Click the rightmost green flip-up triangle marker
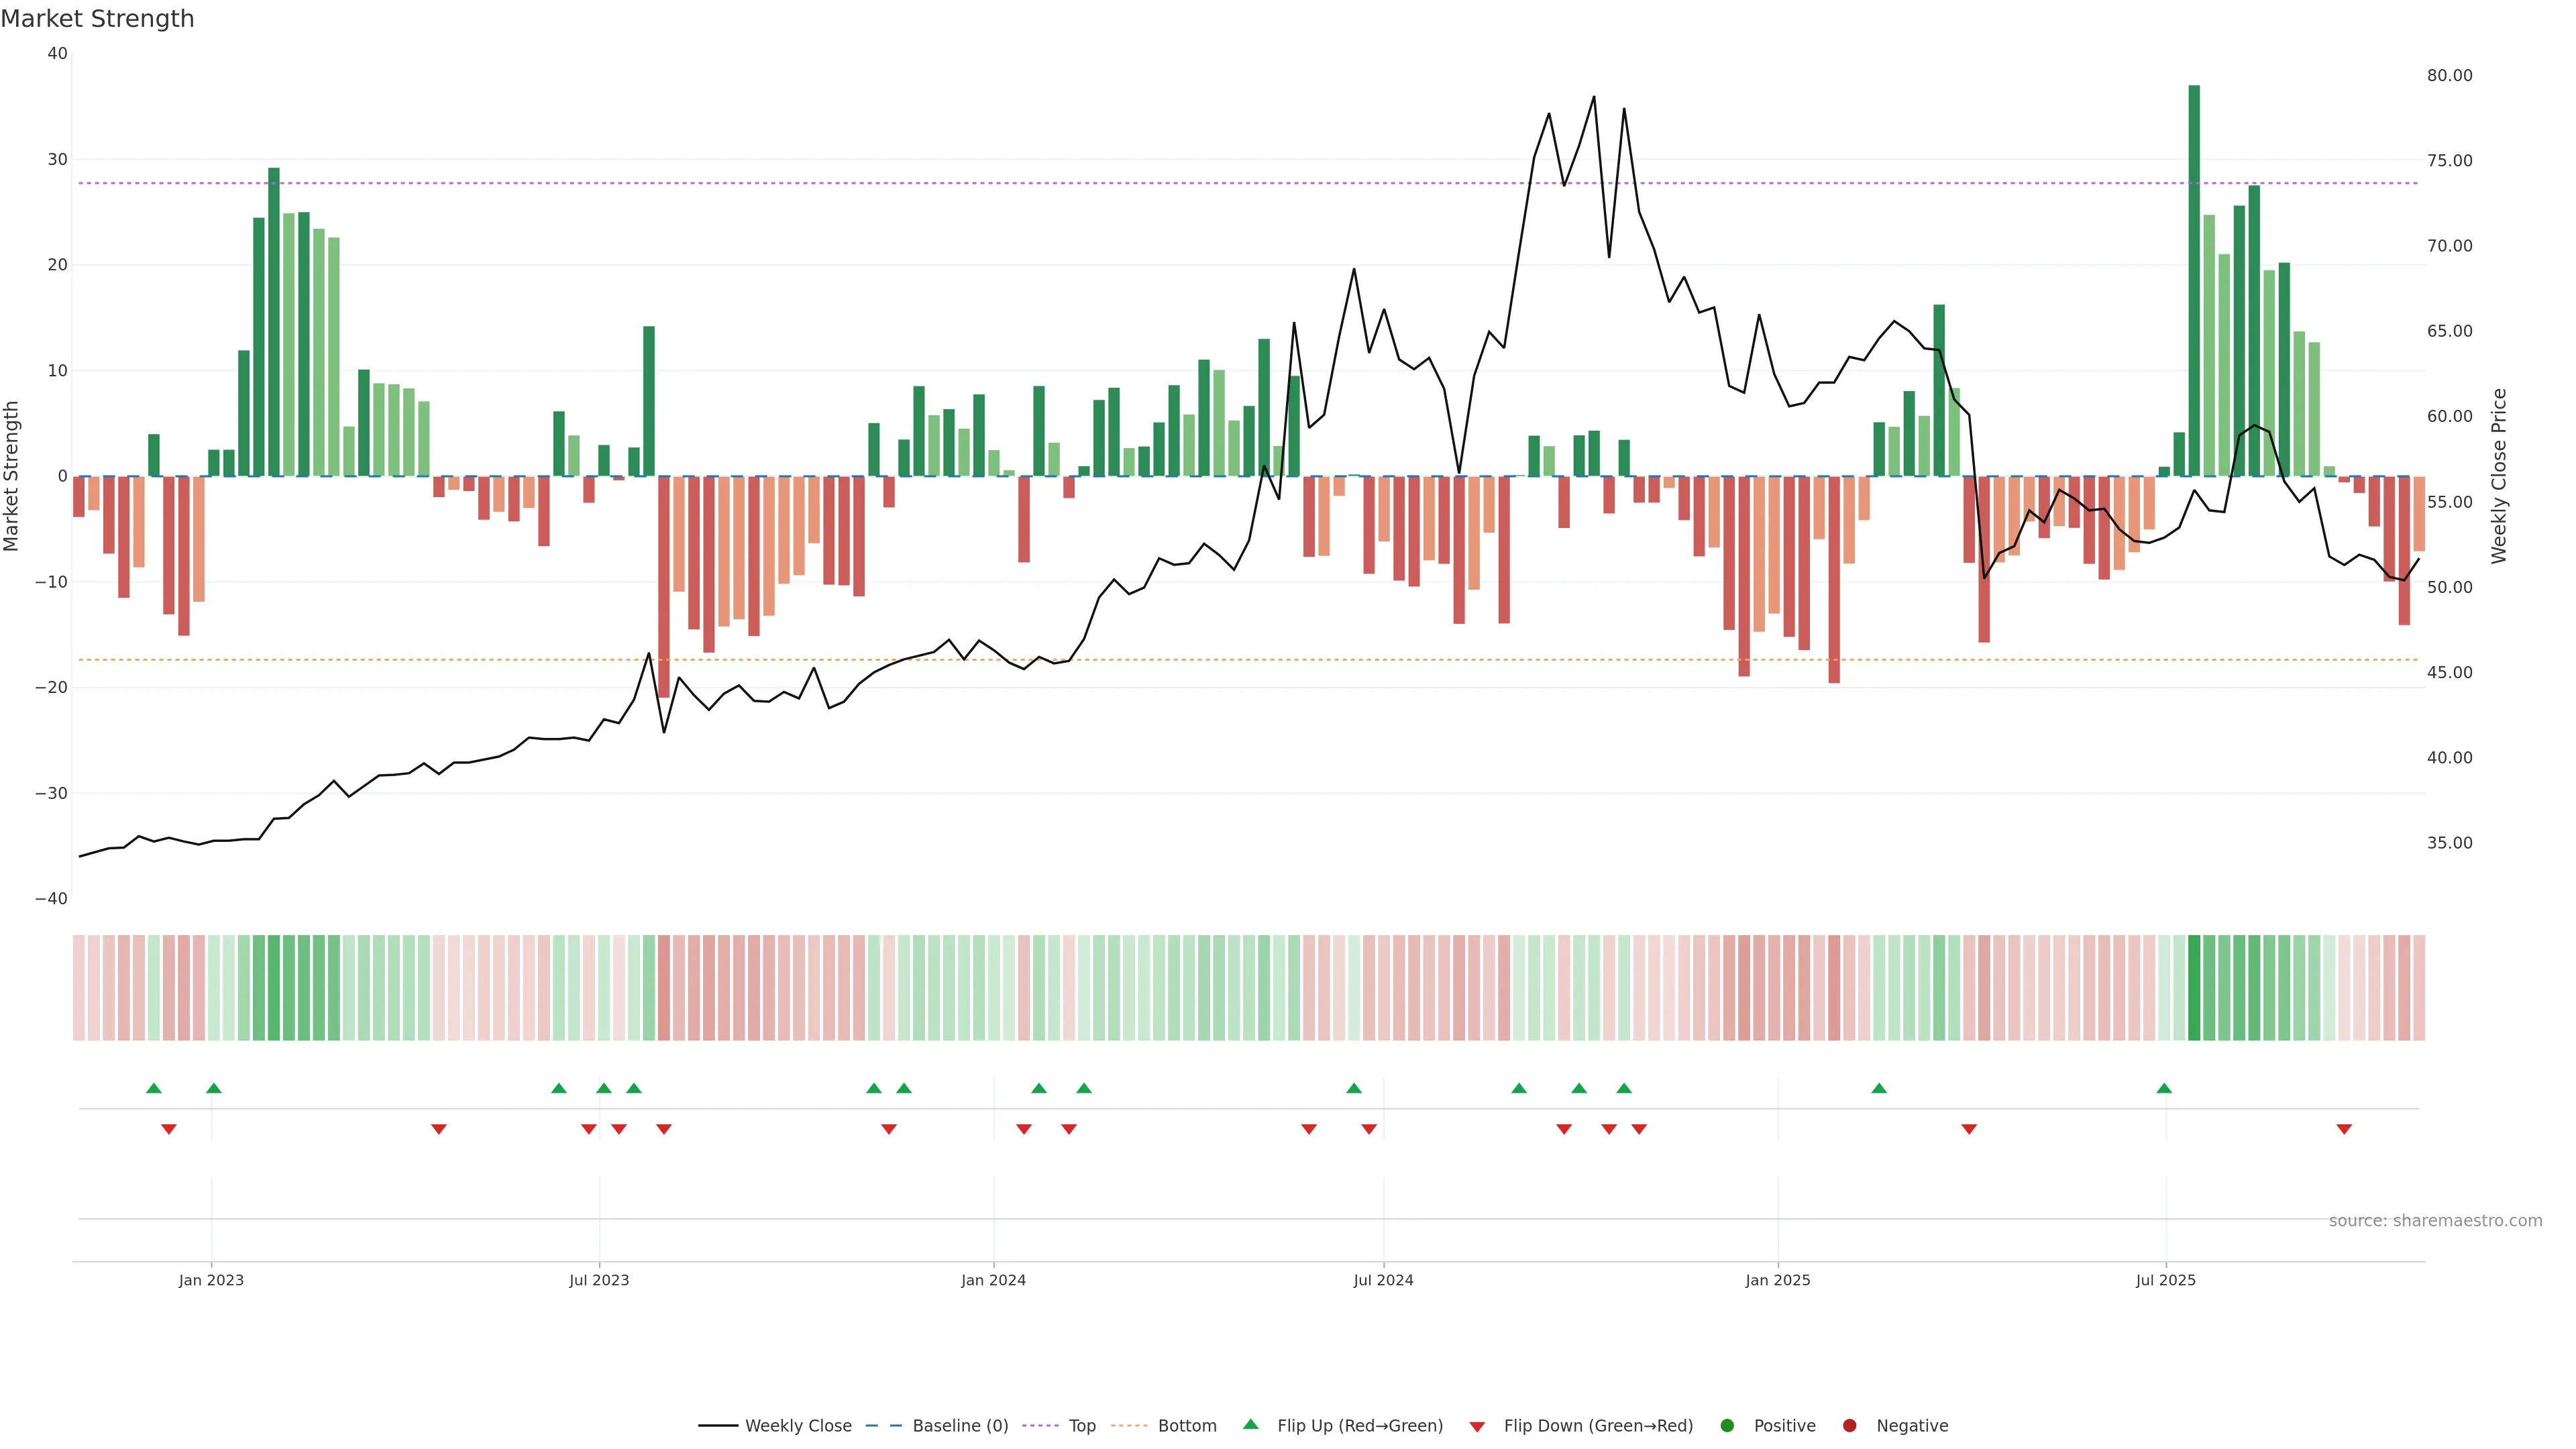Image resolution: width=2576 pixels, height=1449 pixels. point(2164,1088)
